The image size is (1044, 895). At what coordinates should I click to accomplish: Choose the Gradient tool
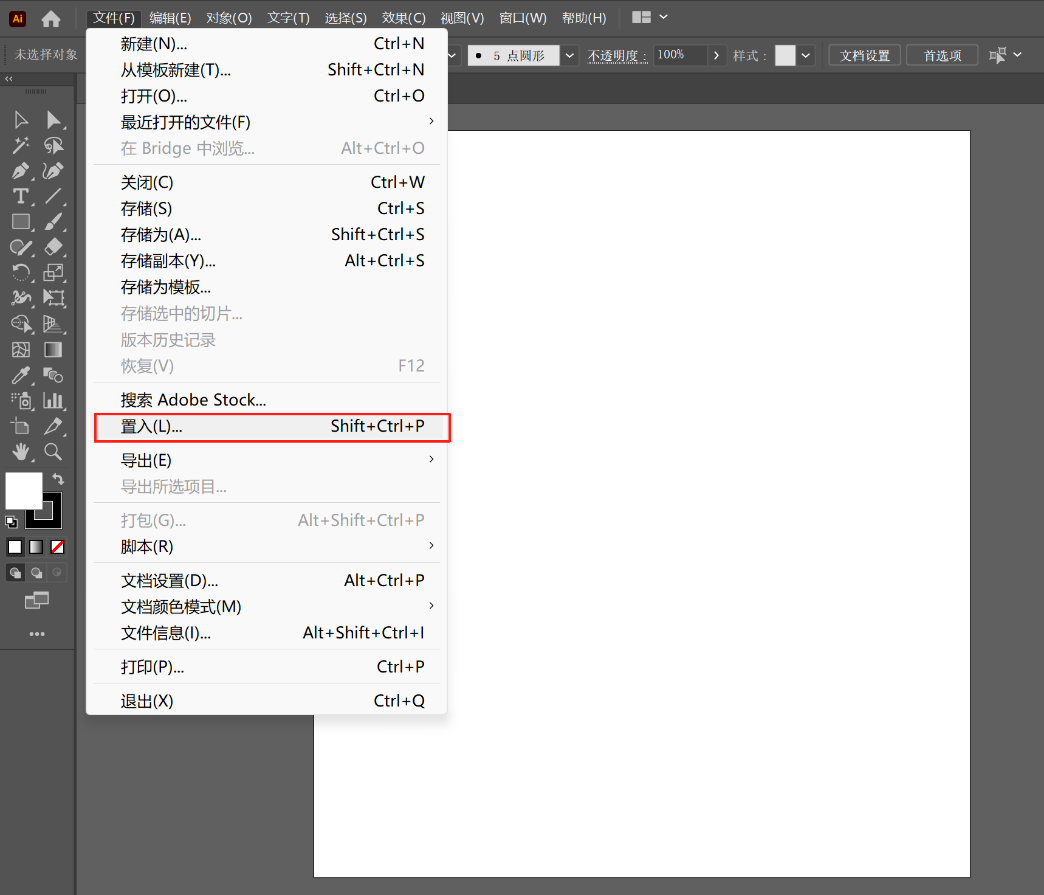(x=54, y=350)
